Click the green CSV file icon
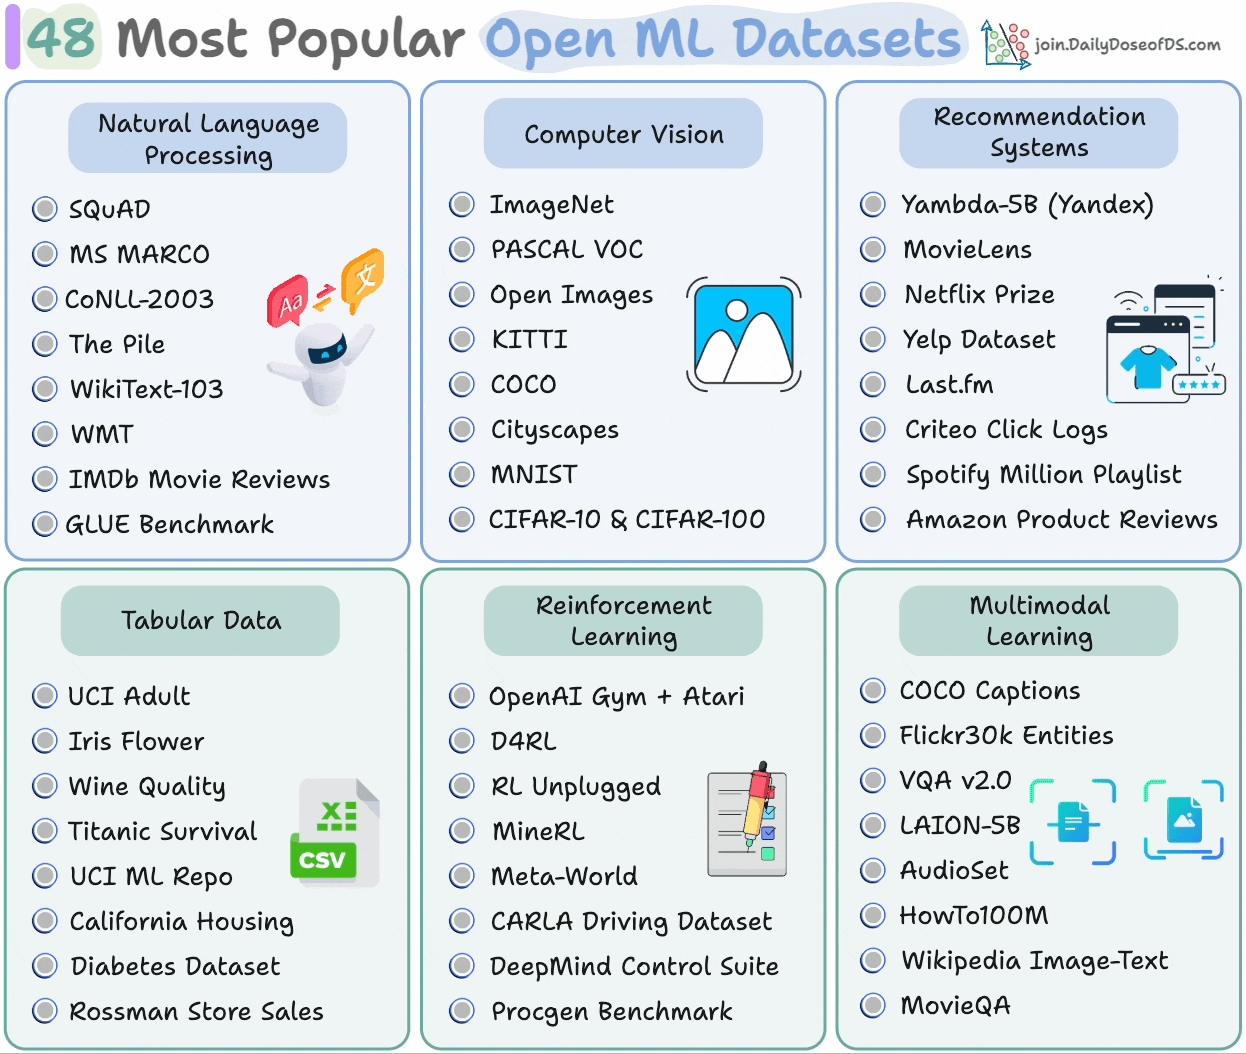The height and width of the screenshot is (1054, 1246). point(335,833)
